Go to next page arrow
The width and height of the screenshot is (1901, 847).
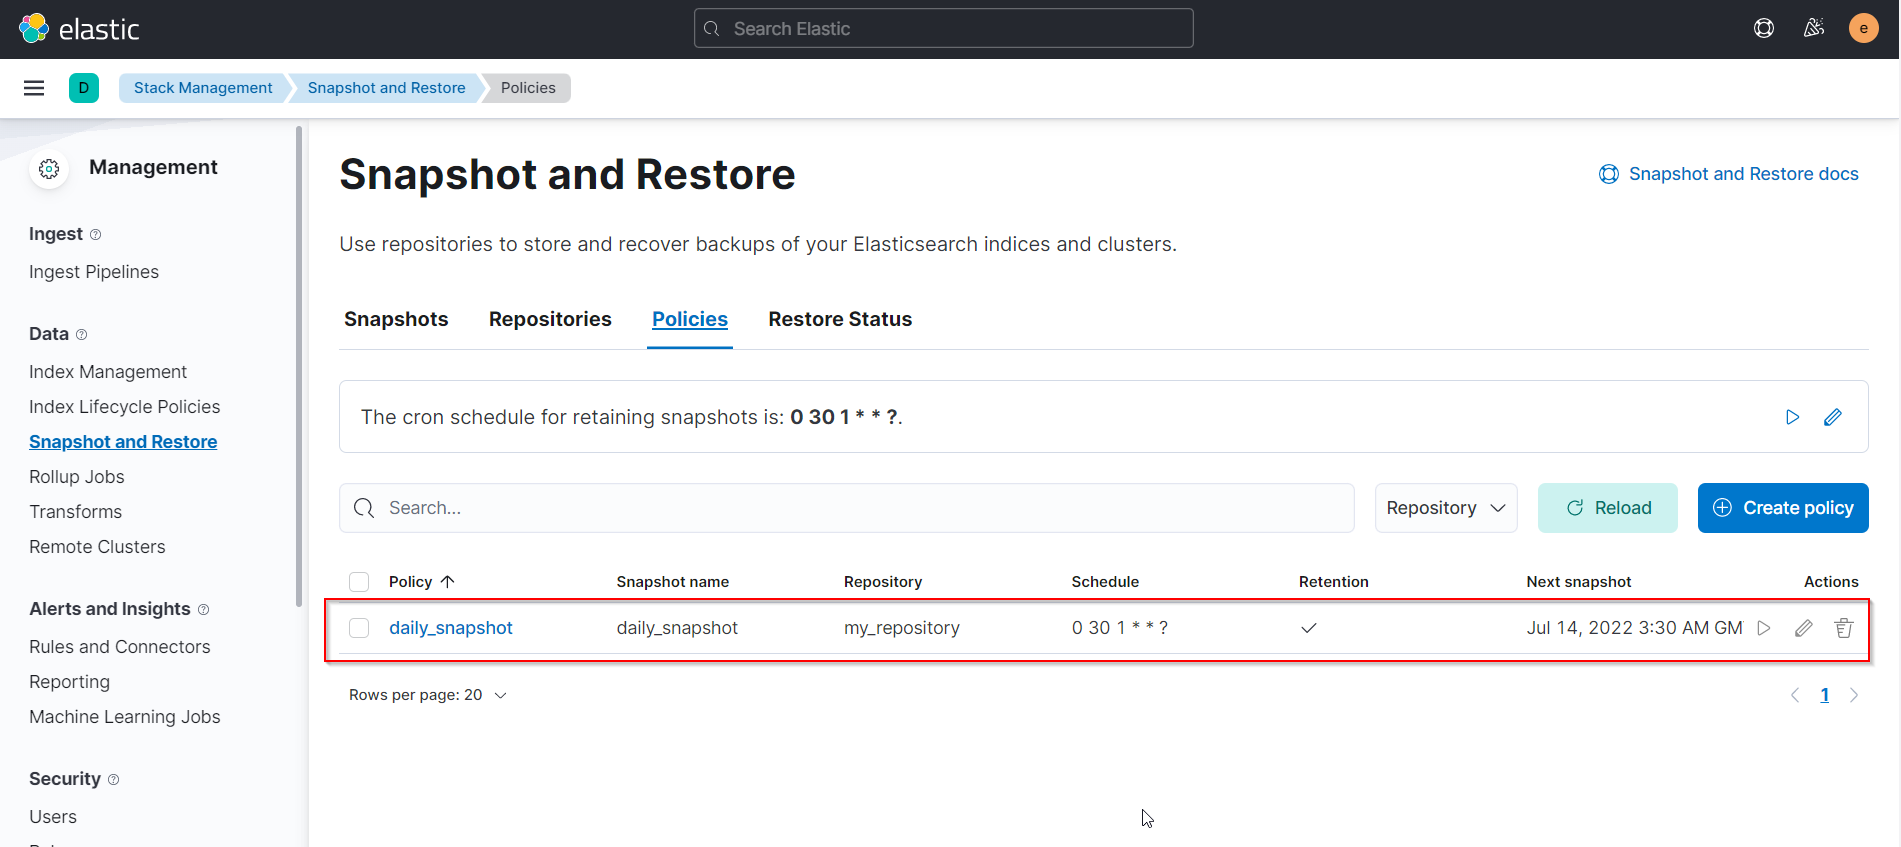[1854, 695]
